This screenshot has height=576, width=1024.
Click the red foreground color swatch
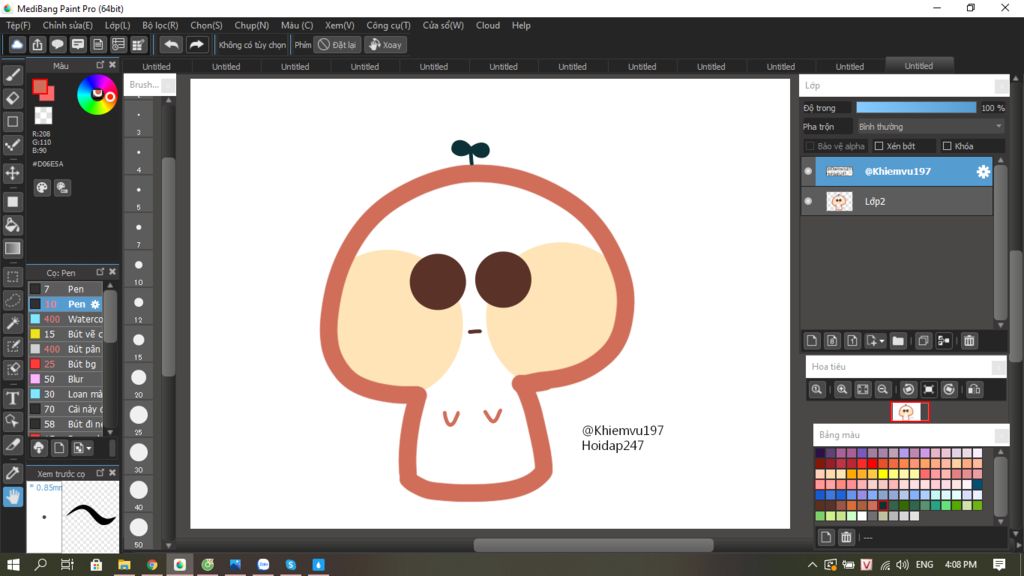42,88
